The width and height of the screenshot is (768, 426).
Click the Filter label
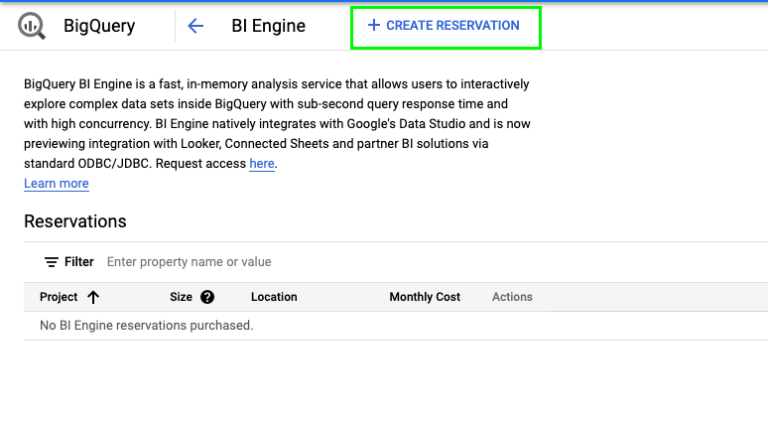[79, 262]
